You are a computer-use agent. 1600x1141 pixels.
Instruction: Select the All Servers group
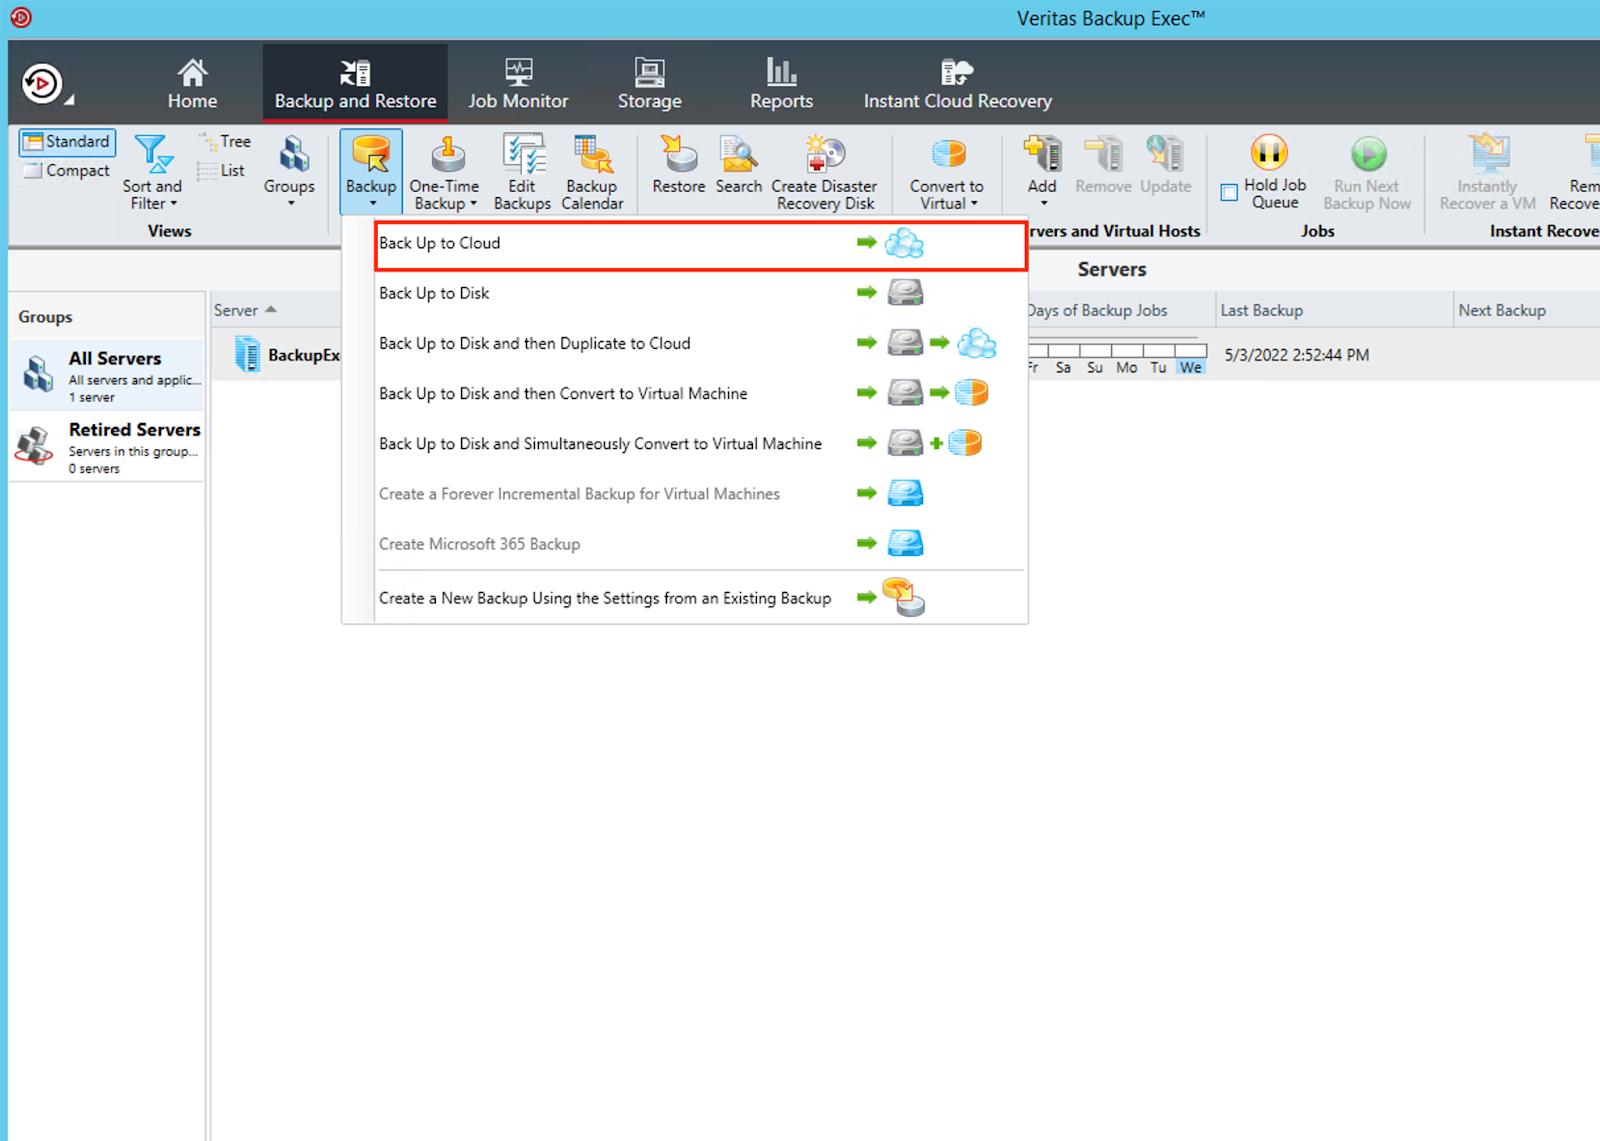[107, 375]
